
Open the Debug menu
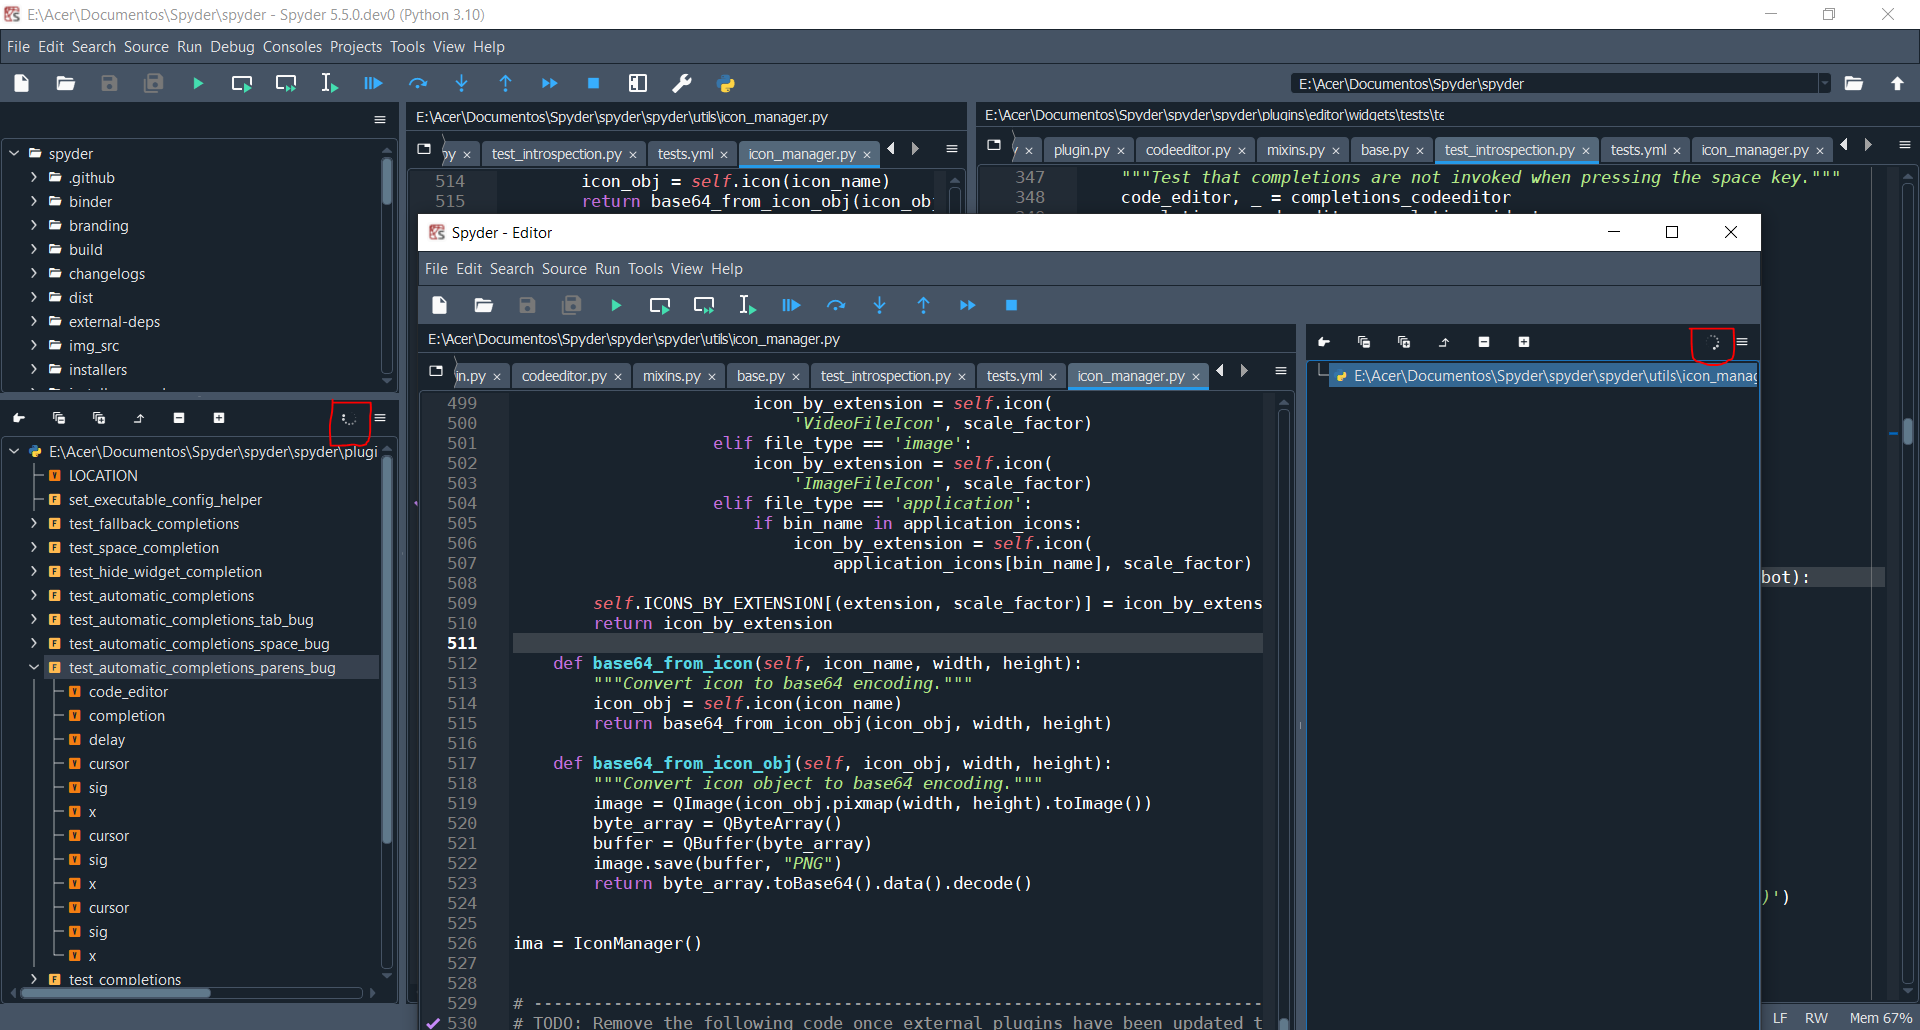click(x=232, y=46)
